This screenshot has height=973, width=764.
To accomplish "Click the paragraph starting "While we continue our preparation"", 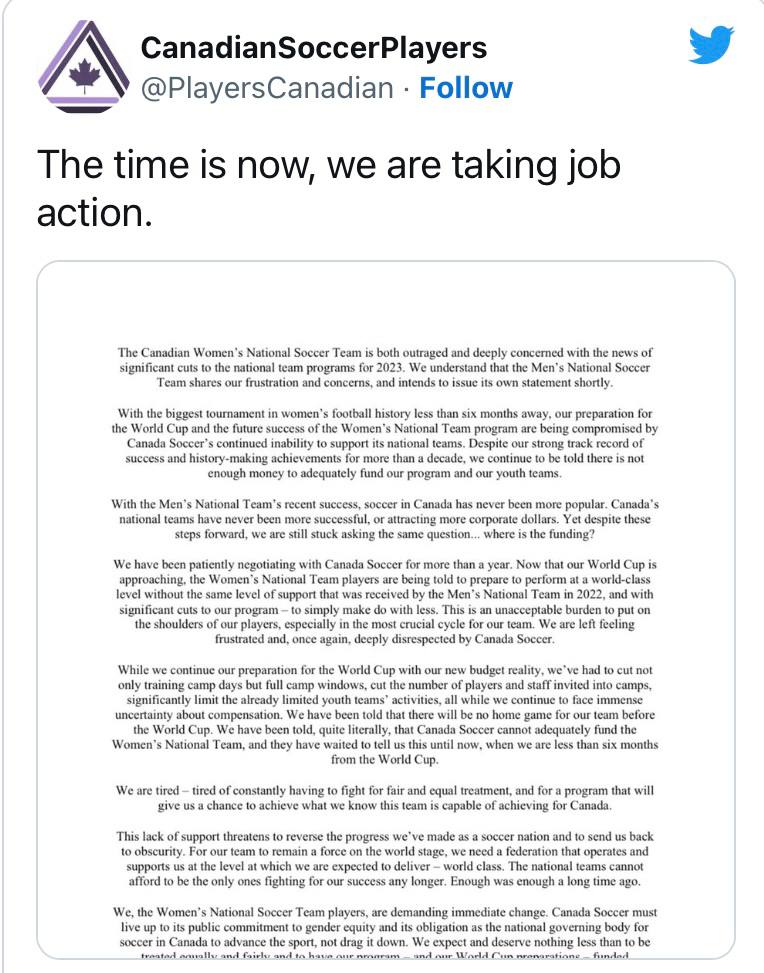I will coord(385,714).
